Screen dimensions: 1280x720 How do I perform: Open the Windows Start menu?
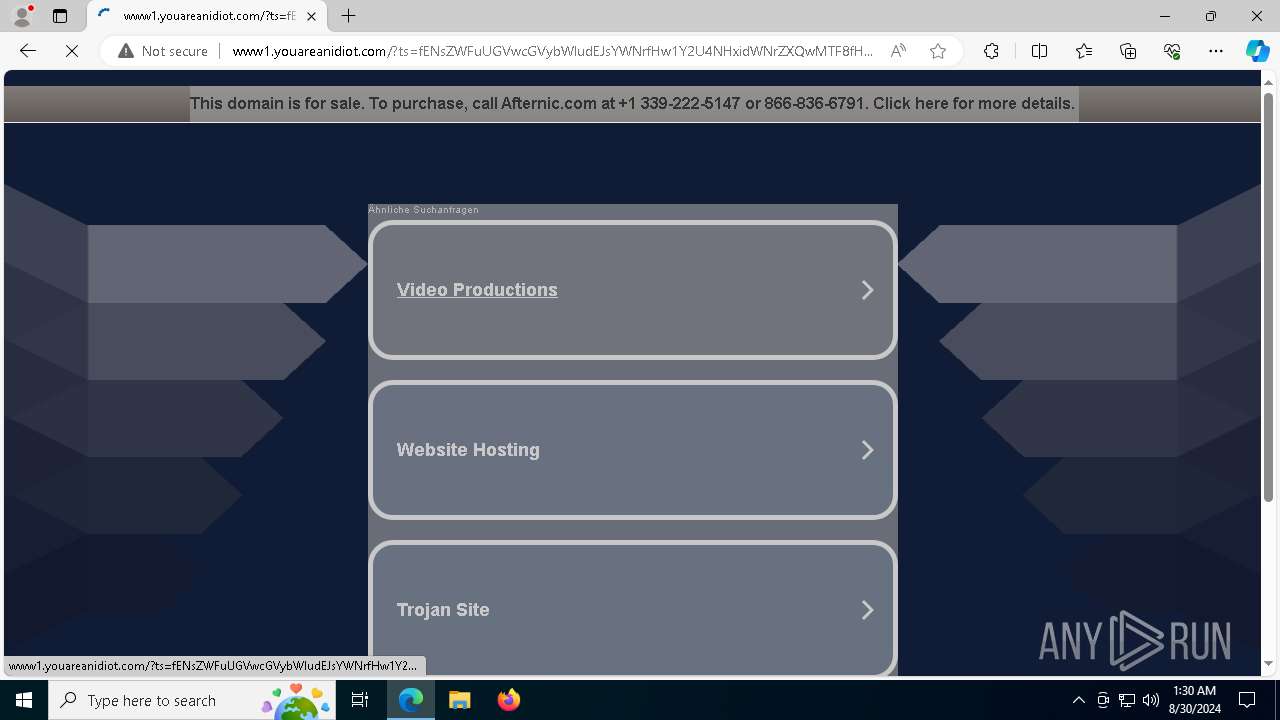[x=24, y=700]
